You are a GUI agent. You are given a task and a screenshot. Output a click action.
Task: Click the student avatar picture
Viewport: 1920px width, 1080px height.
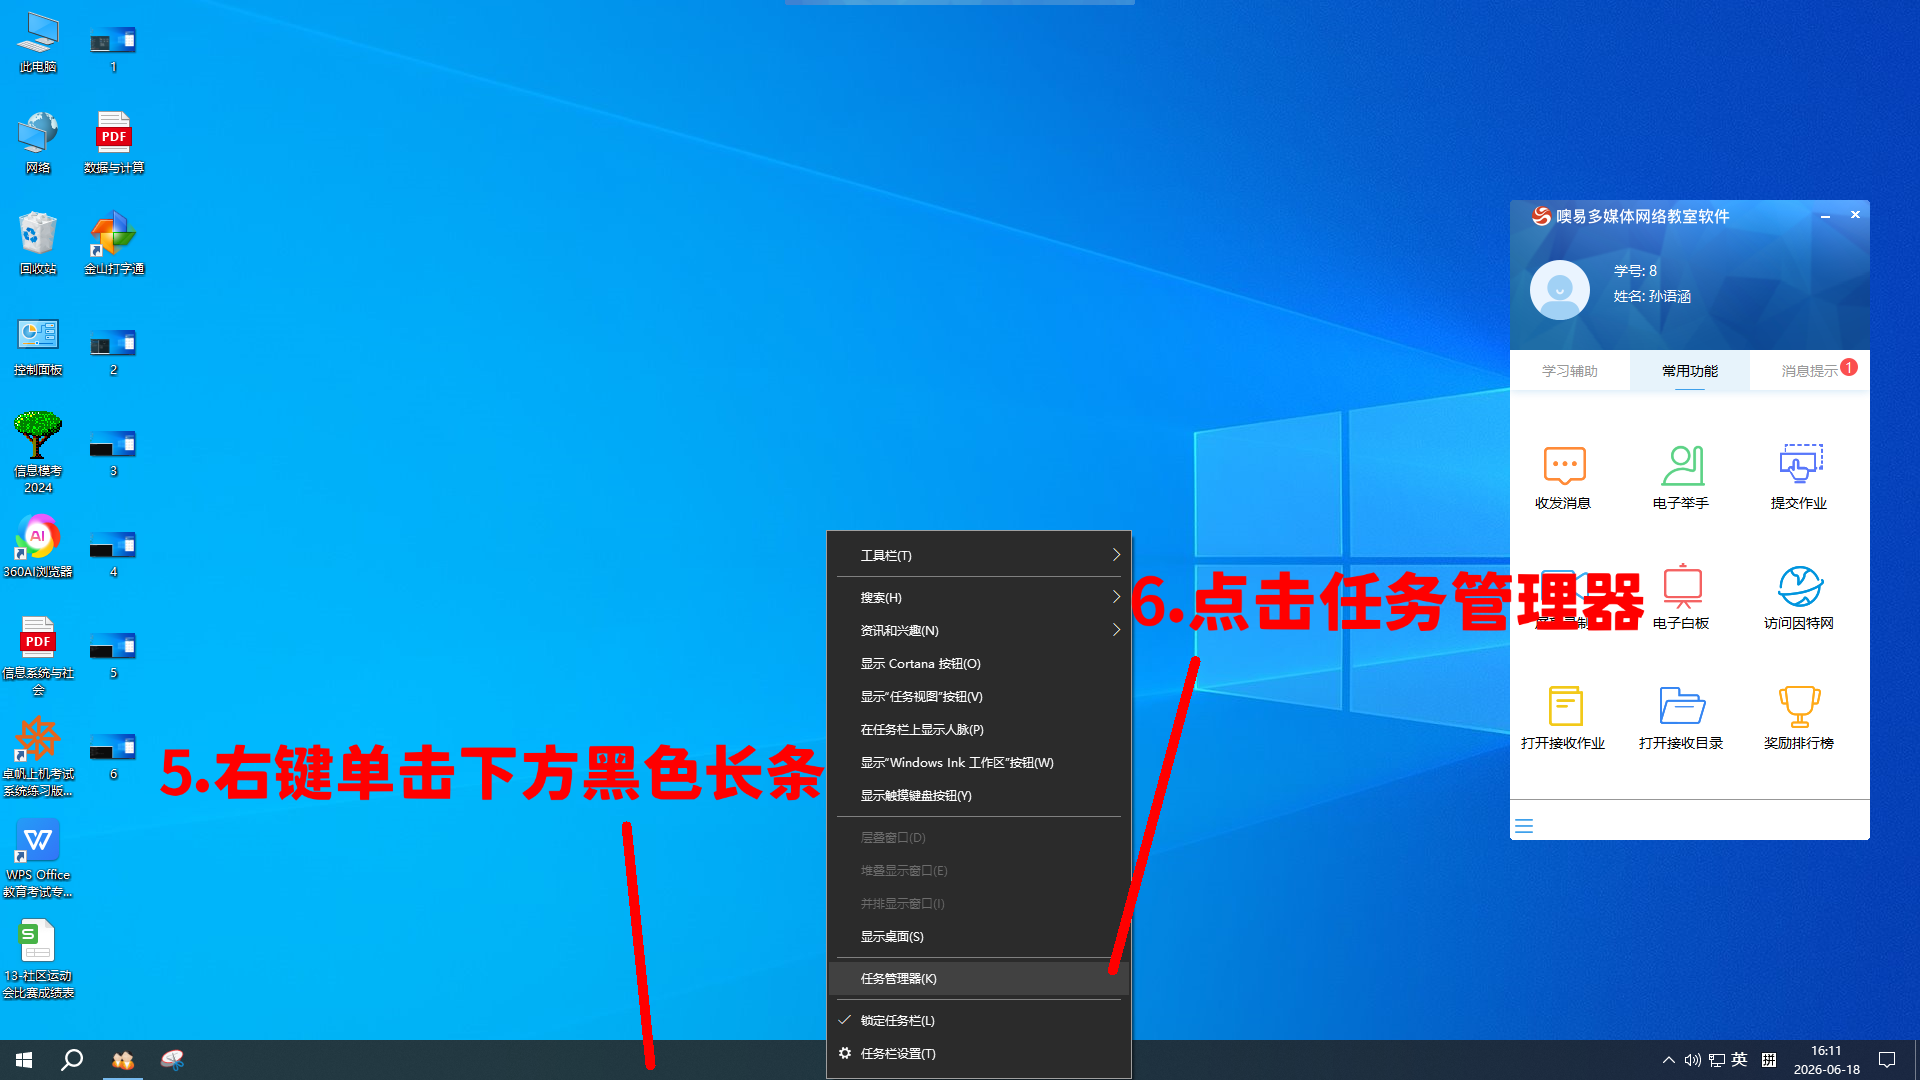(1560, 290)
